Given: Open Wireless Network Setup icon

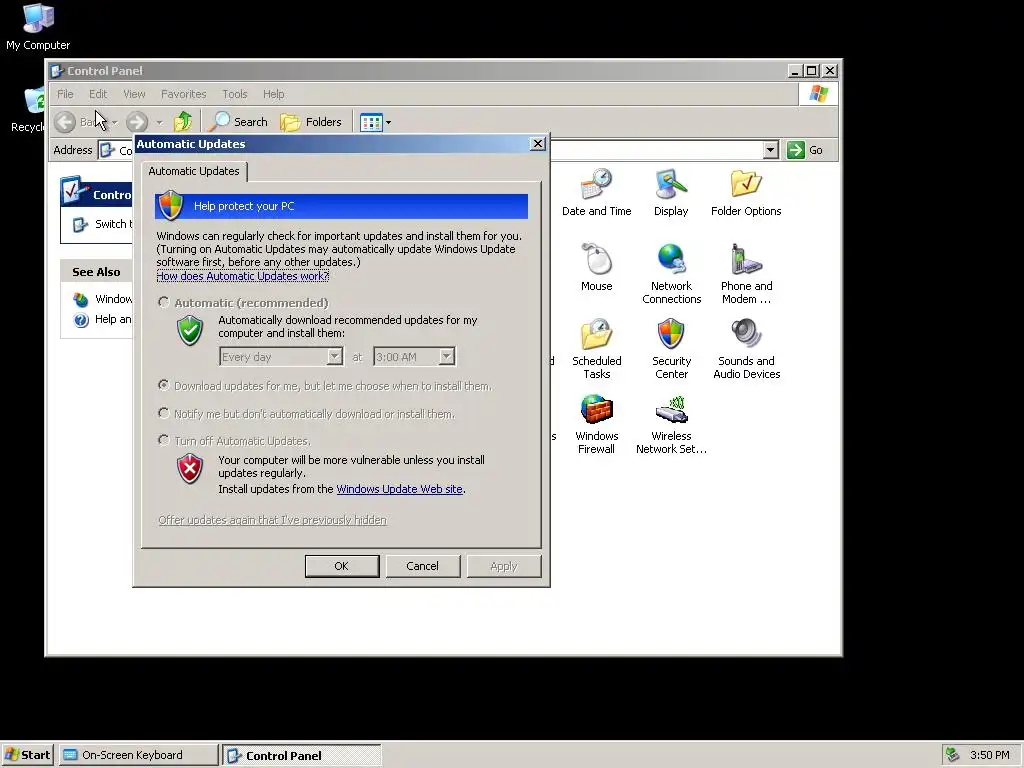Looking at the screenshot, I should pos(671,424).
